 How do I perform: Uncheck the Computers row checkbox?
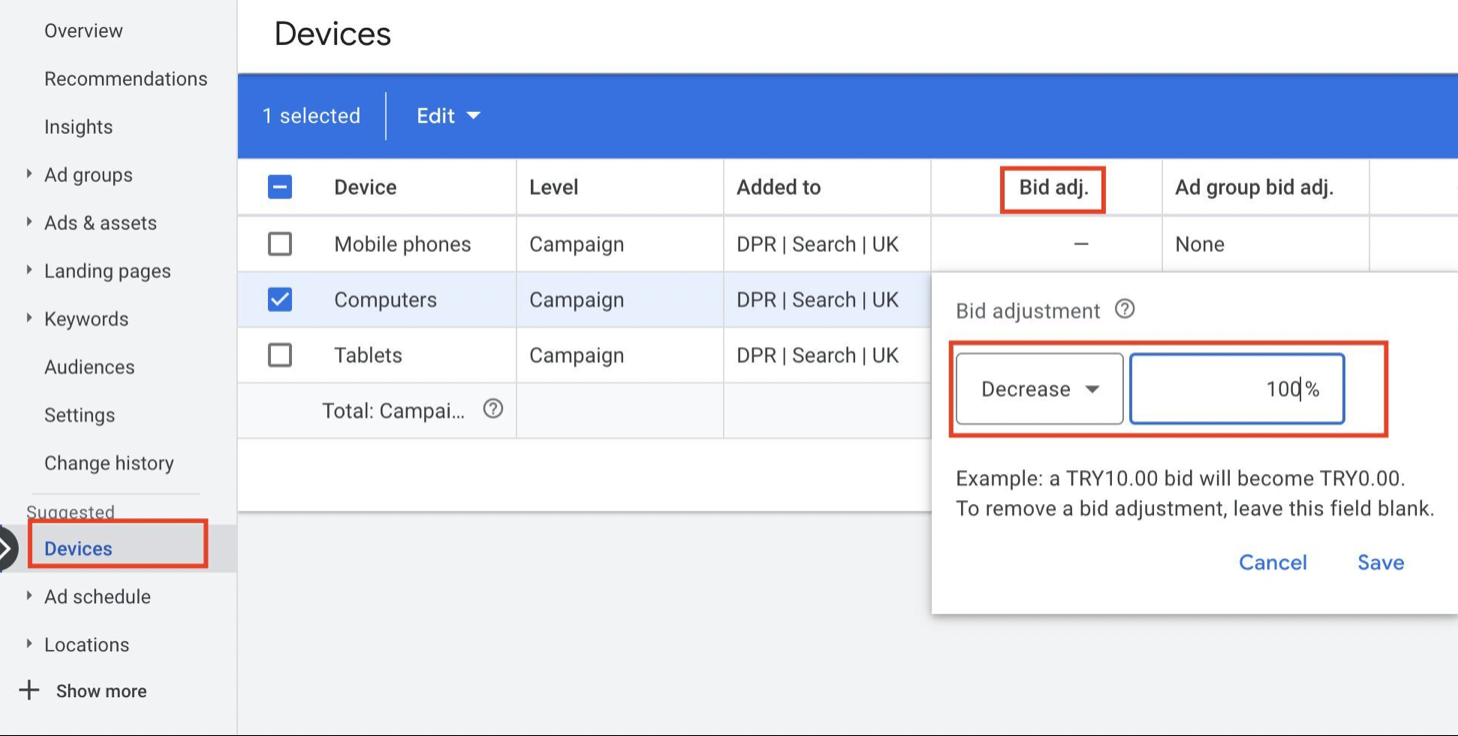280,300
